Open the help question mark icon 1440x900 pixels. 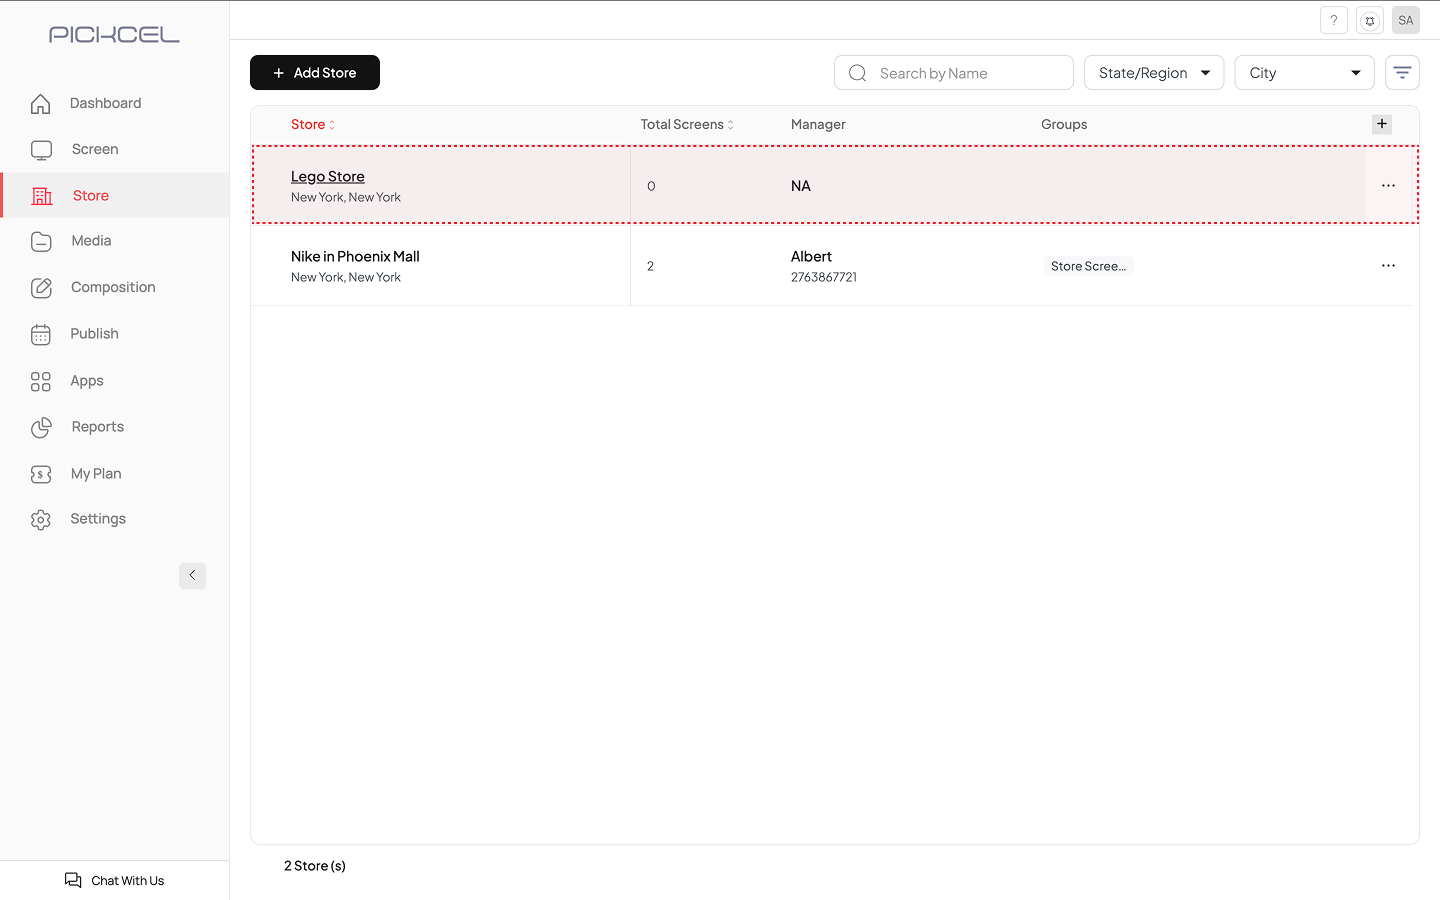pos(1333,20)
